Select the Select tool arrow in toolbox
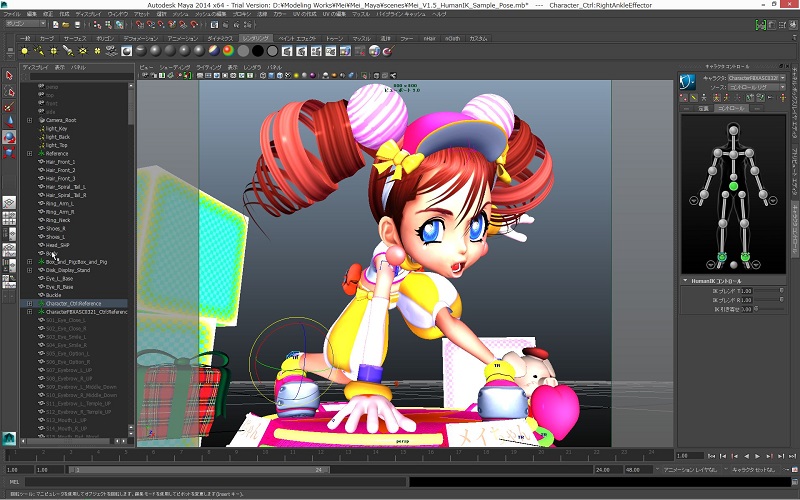800x500 pixels. coord(9,76)
